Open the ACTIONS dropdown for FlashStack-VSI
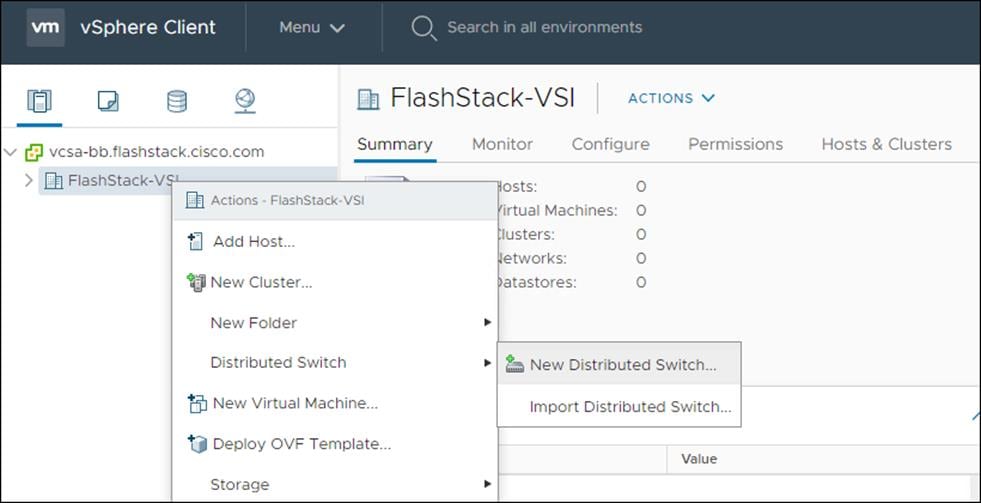The height and width of the screenshot is (503, 981). (671, 98)
